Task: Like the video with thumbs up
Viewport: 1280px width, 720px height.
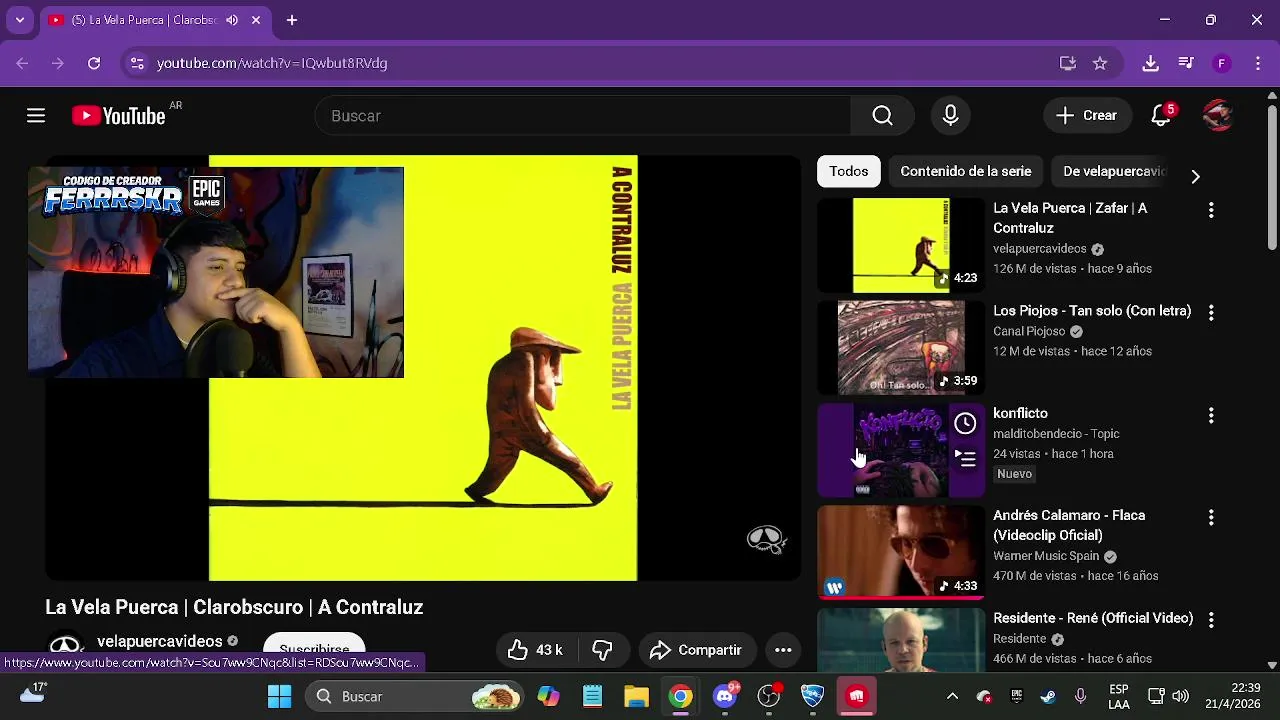Action: pyautogui.click(x=535, y=650)
